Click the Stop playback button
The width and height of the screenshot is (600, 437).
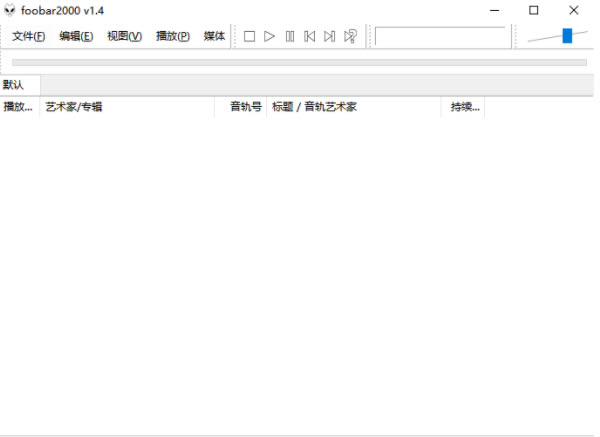pyautogui.click(x=249, y=36)
